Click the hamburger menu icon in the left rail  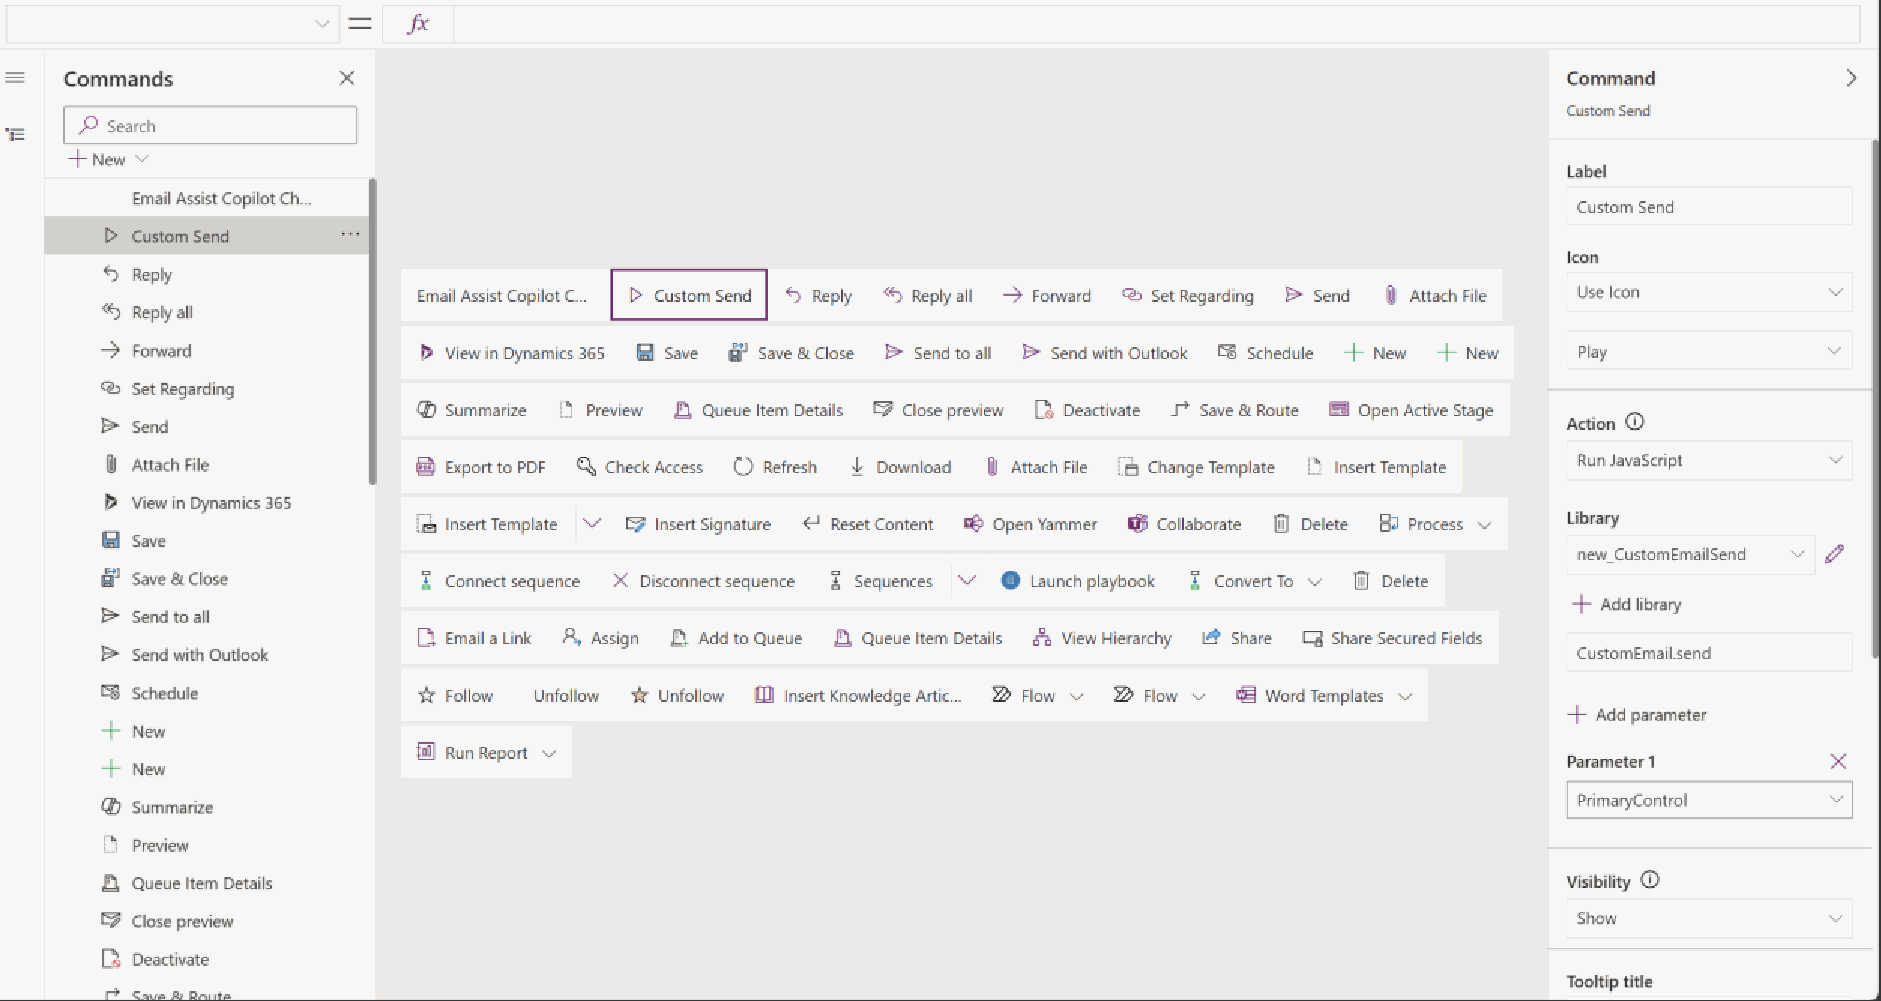tap(15, 78)
